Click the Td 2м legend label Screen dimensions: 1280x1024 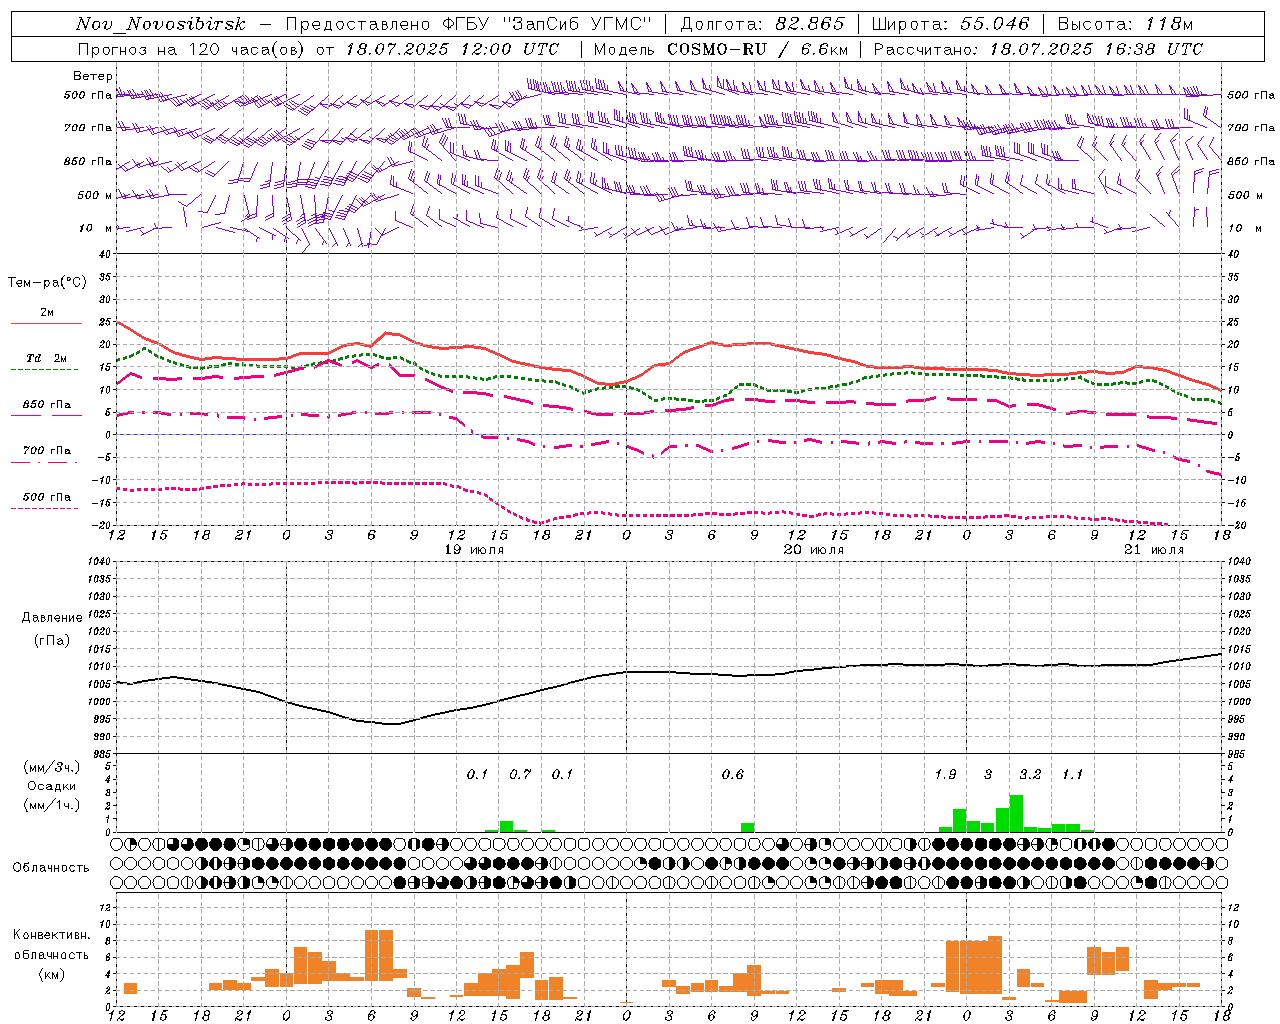(46, 358)
